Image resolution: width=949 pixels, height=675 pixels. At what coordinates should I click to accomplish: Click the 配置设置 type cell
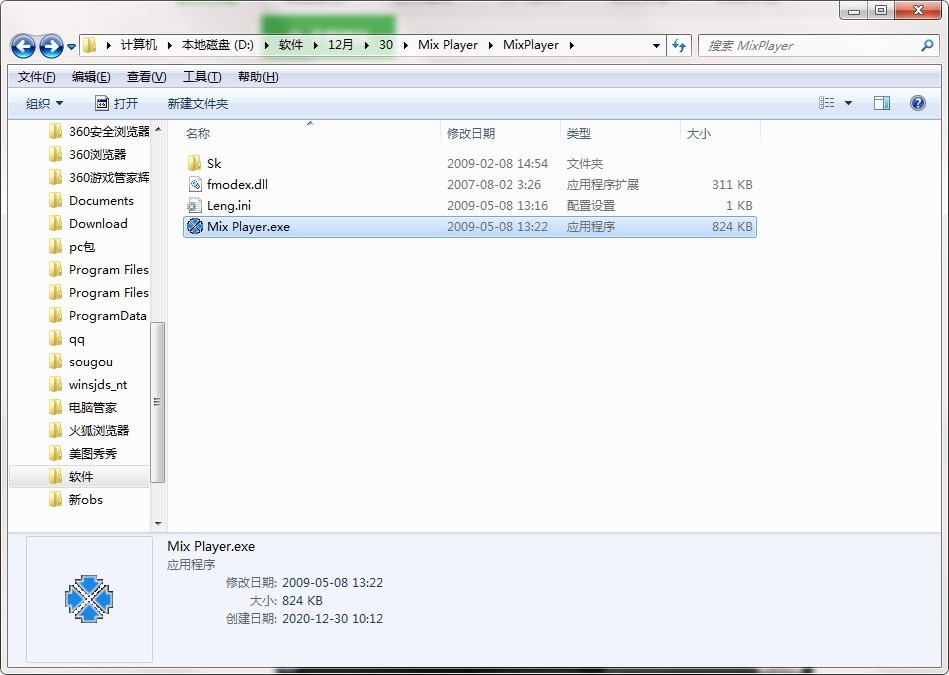click(591, 206)
